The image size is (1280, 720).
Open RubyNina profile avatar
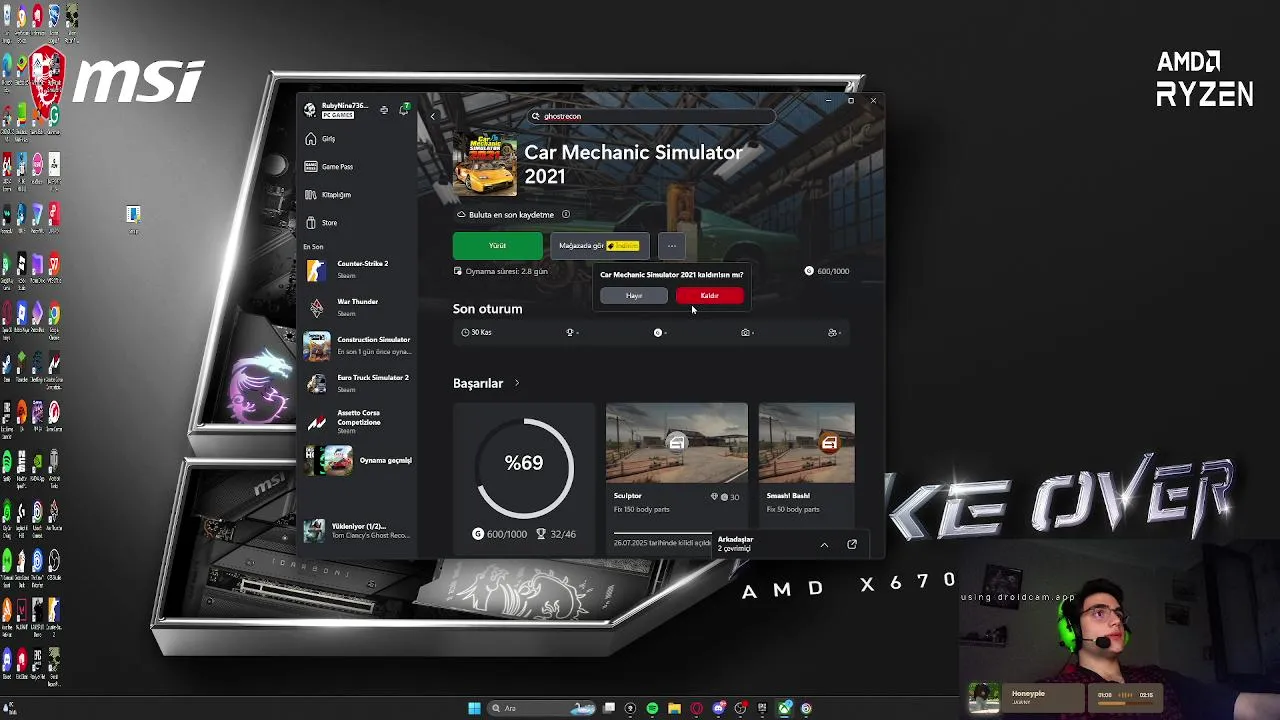311,110
